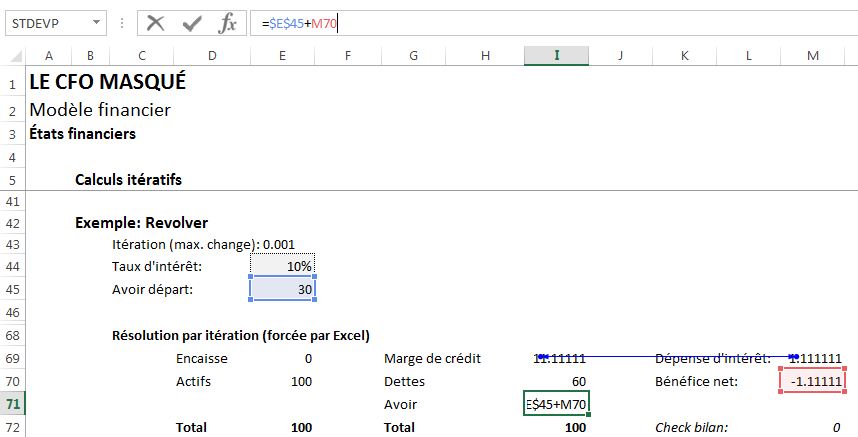Click the 'Bénéfice net:' label
Screen dimensions: 858x437
696,381
